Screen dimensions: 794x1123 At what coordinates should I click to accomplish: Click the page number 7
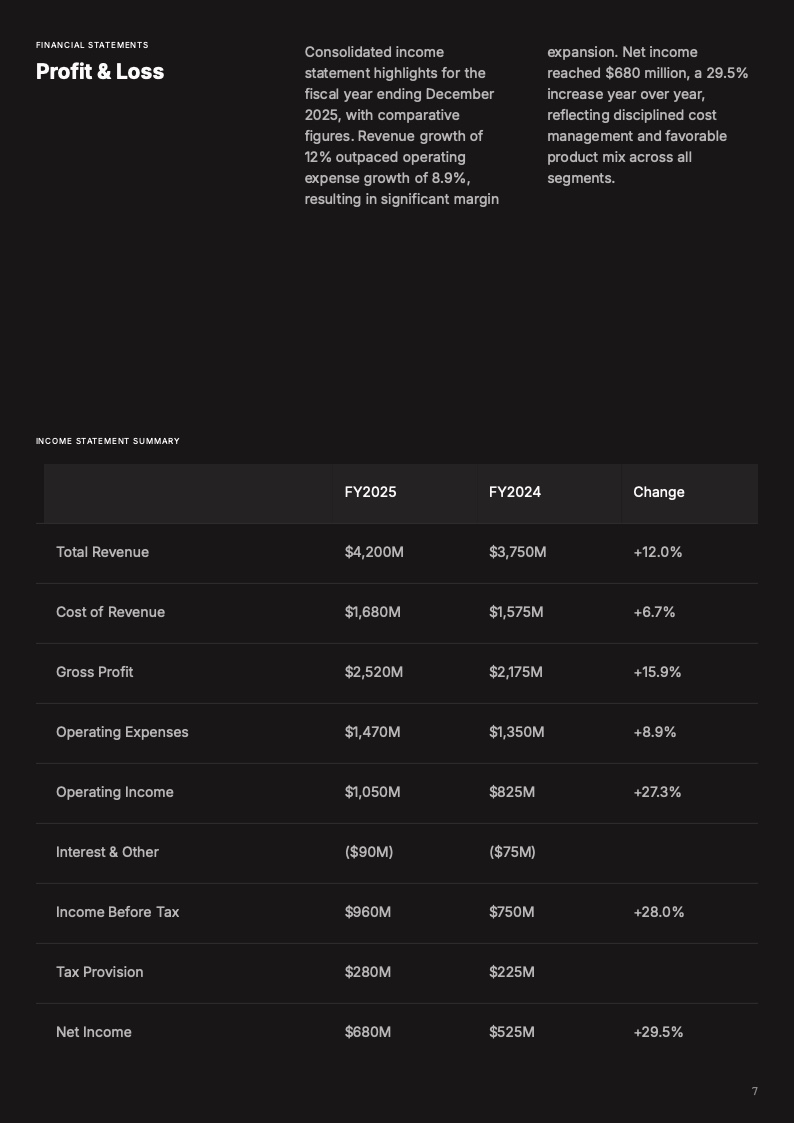pyautogui.click(x=755, y=1091)
